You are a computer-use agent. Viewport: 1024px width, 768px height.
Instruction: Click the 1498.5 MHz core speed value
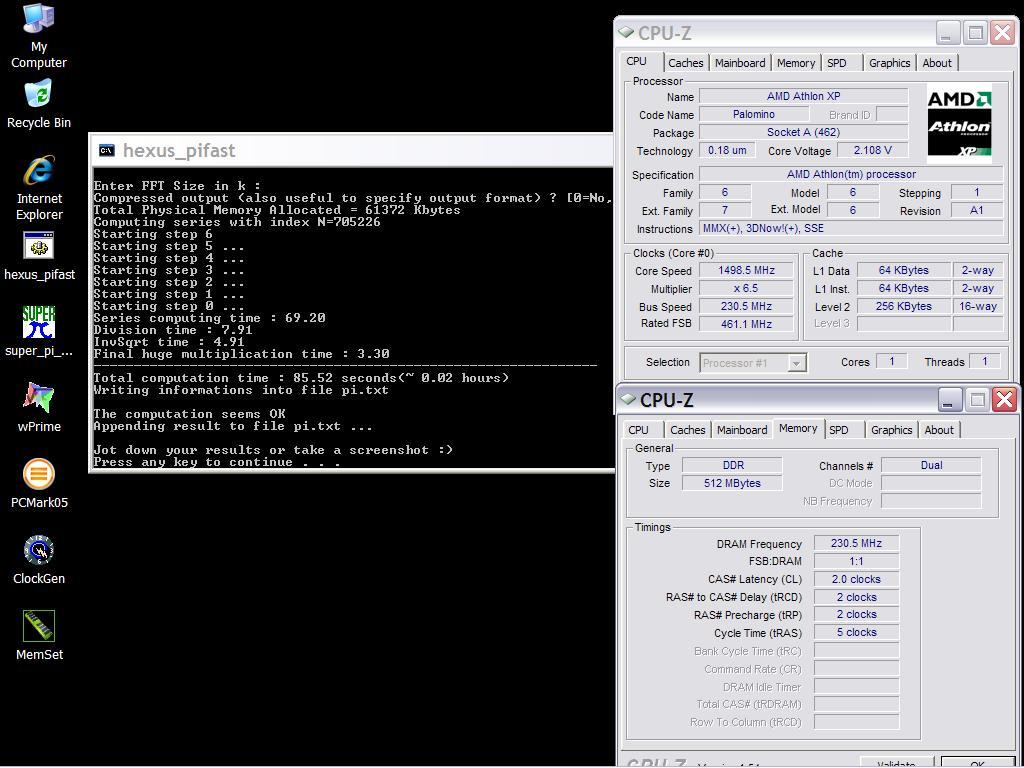(x=746, y=270)
